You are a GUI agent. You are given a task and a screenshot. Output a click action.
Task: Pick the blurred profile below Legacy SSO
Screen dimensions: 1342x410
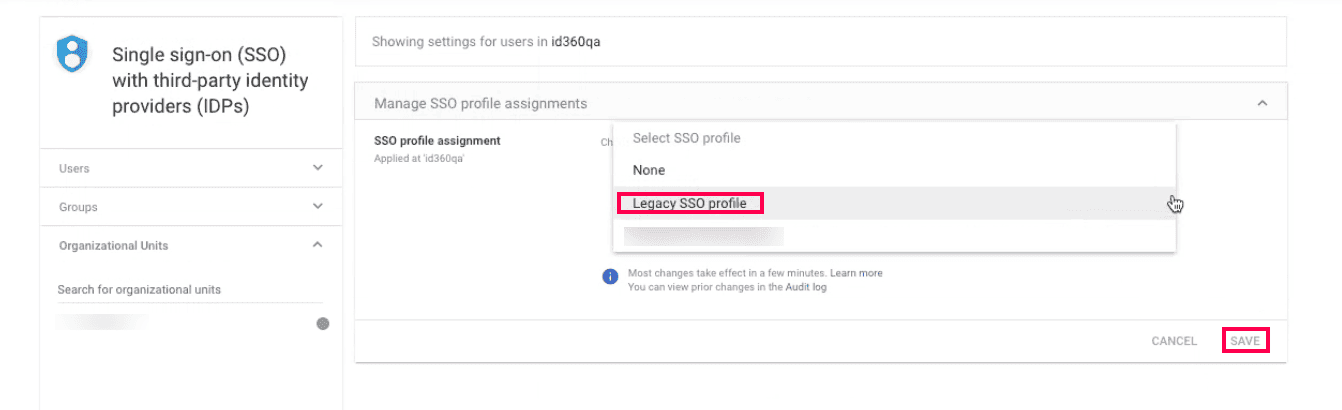[x=703, y=236]
